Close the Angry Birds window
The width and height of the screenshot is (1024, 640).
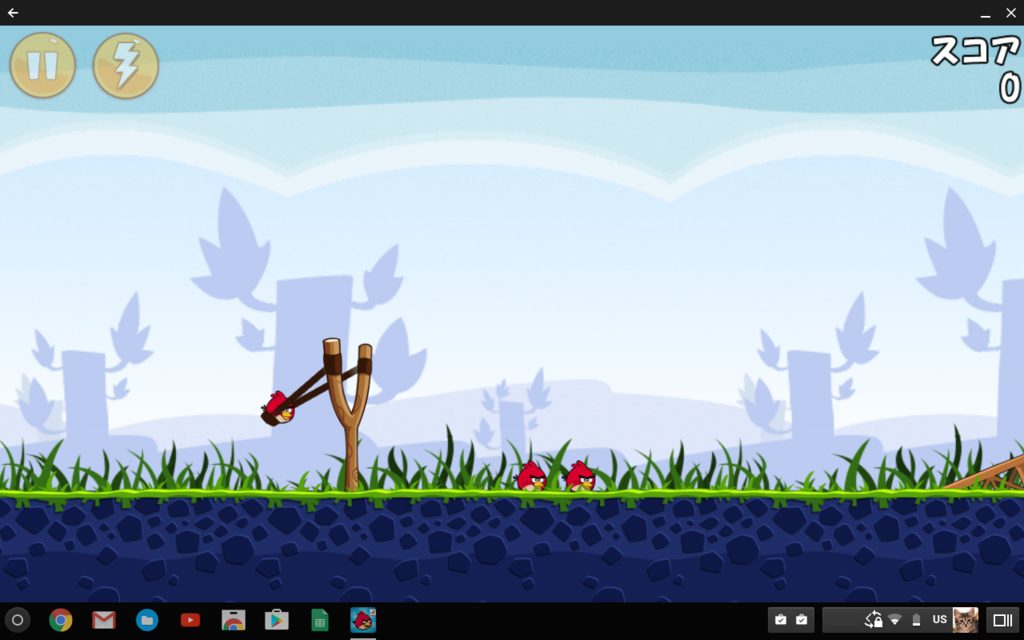click(x=1010, y=13)
